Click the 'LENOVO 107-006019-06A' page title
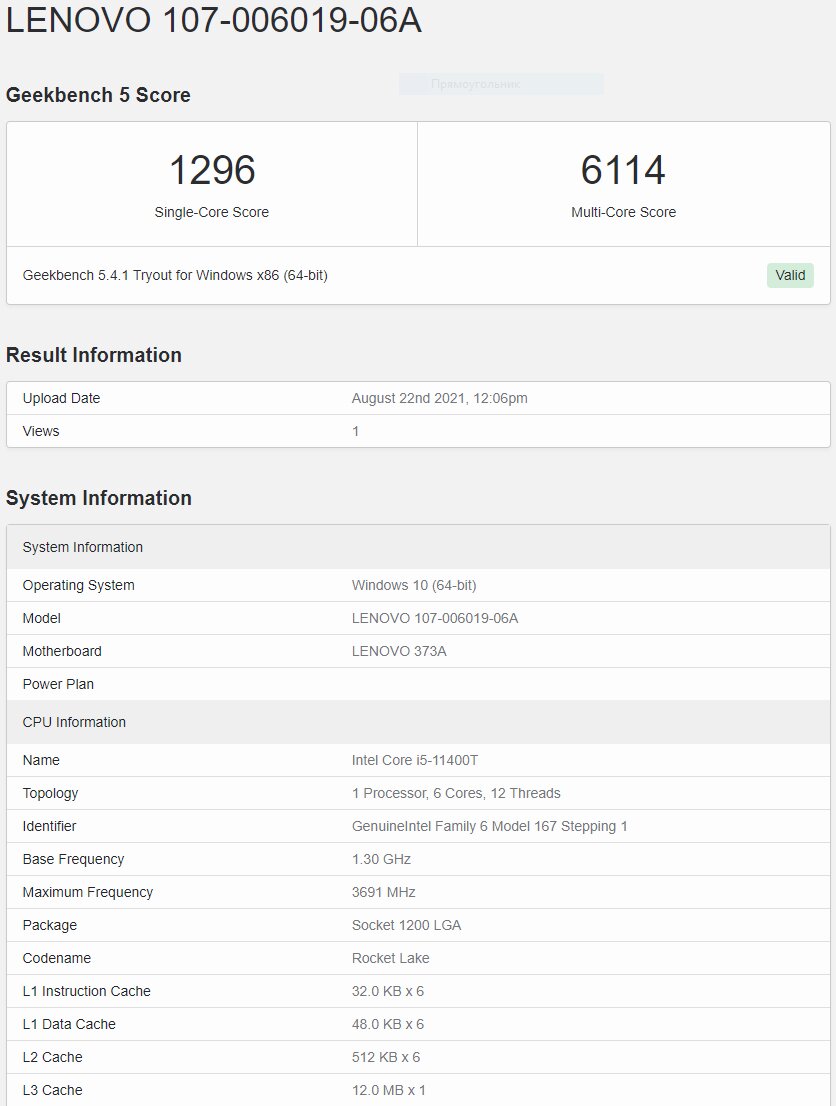The image size is (836, 1106). pos(214,19)
